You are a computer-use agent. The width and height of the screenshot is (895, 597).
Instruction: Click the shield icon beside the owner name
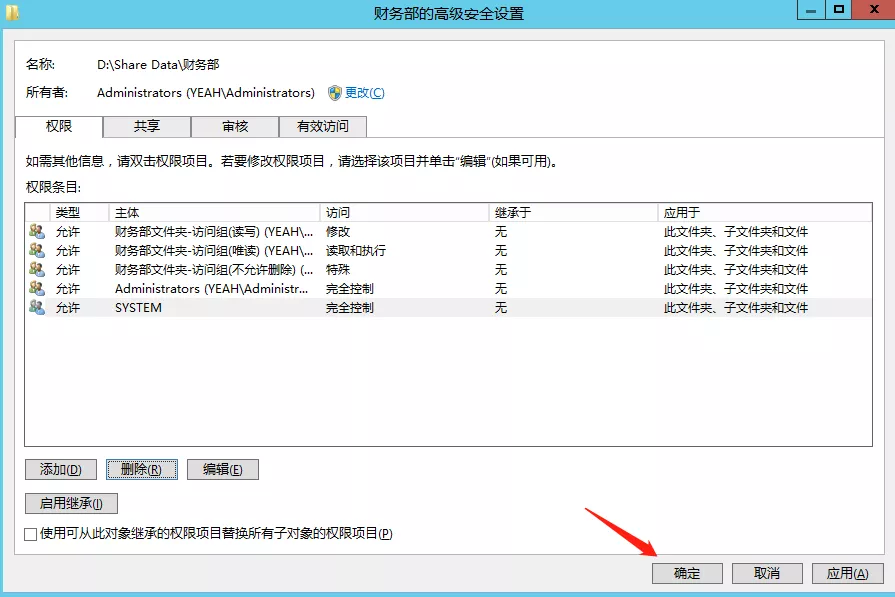coord(335,93)
